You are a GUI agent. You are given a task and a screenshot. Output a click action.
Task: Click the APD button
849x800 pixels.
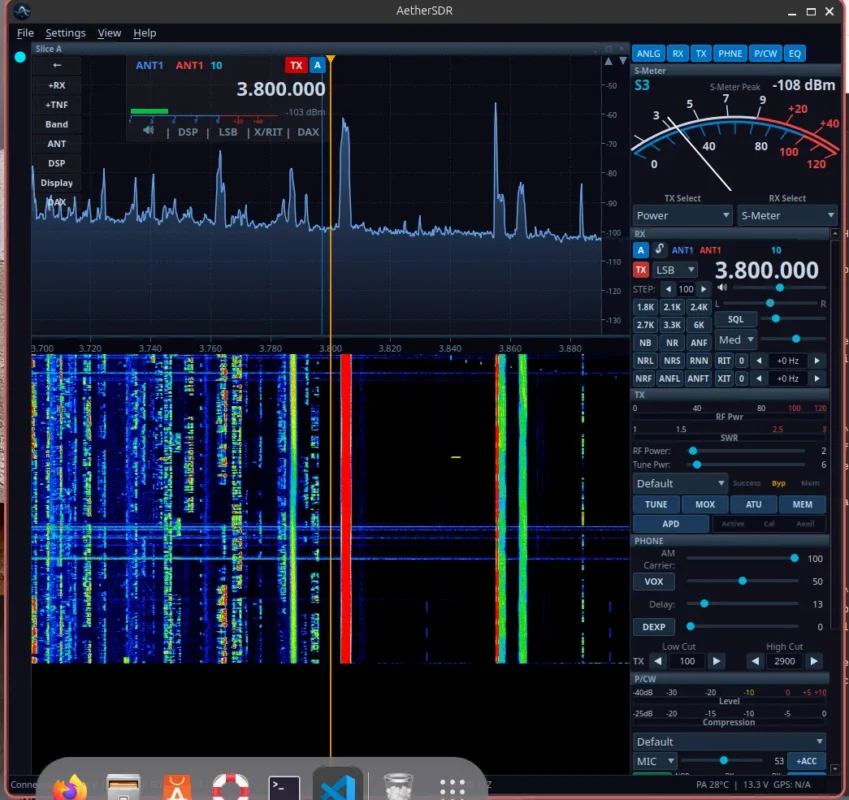pyautogui.click(x=670, y=523)
